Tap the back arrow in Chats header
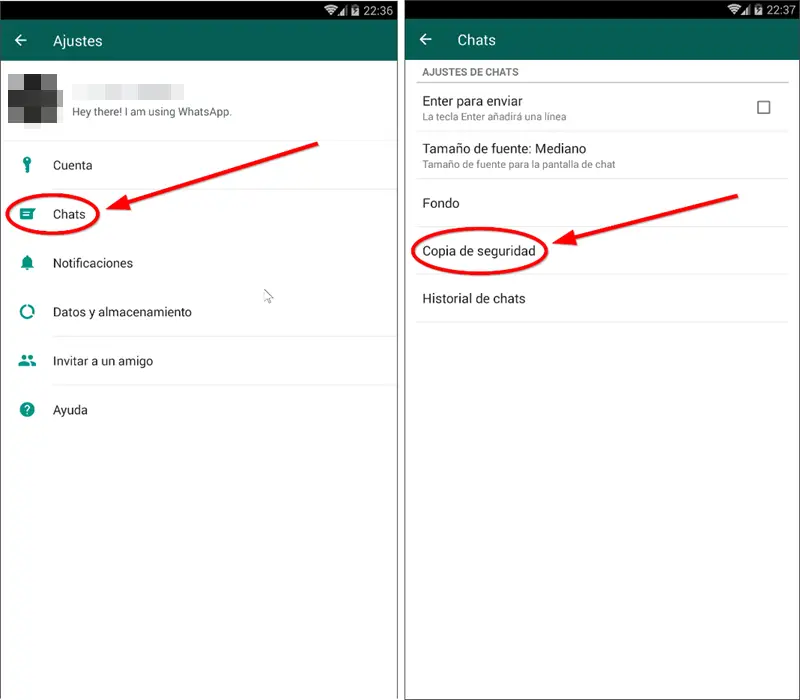The image size is (800, 700). click(x=426, y=39)
